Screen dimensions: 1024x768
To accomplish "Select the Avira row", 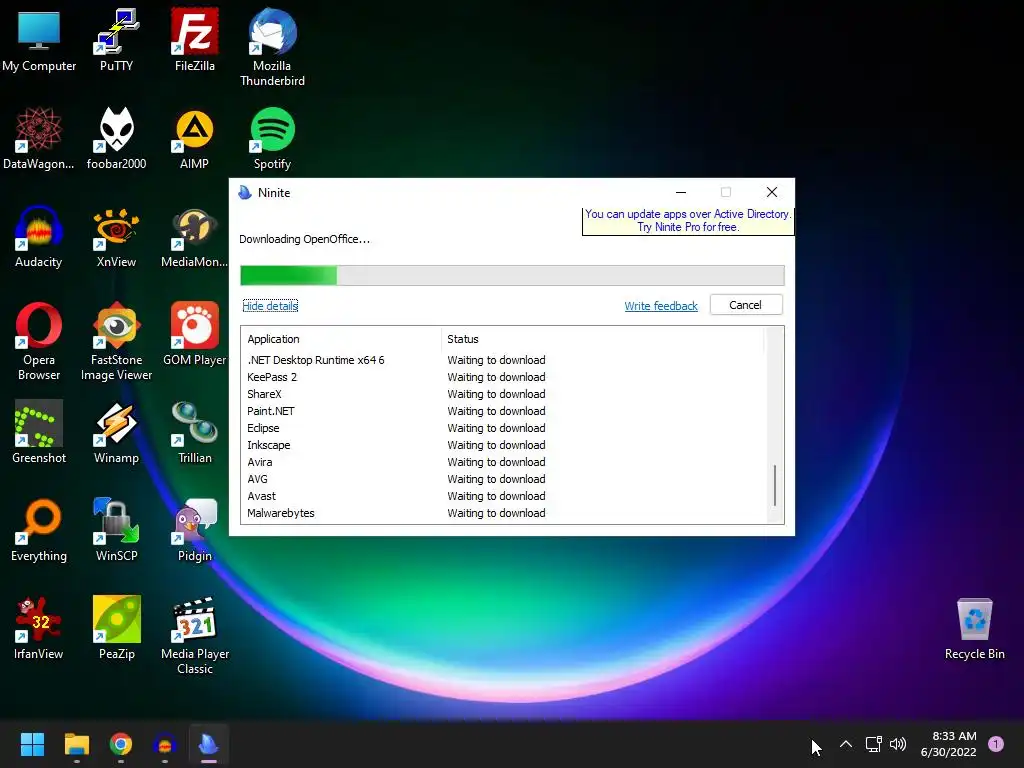I will coord(503,462).
